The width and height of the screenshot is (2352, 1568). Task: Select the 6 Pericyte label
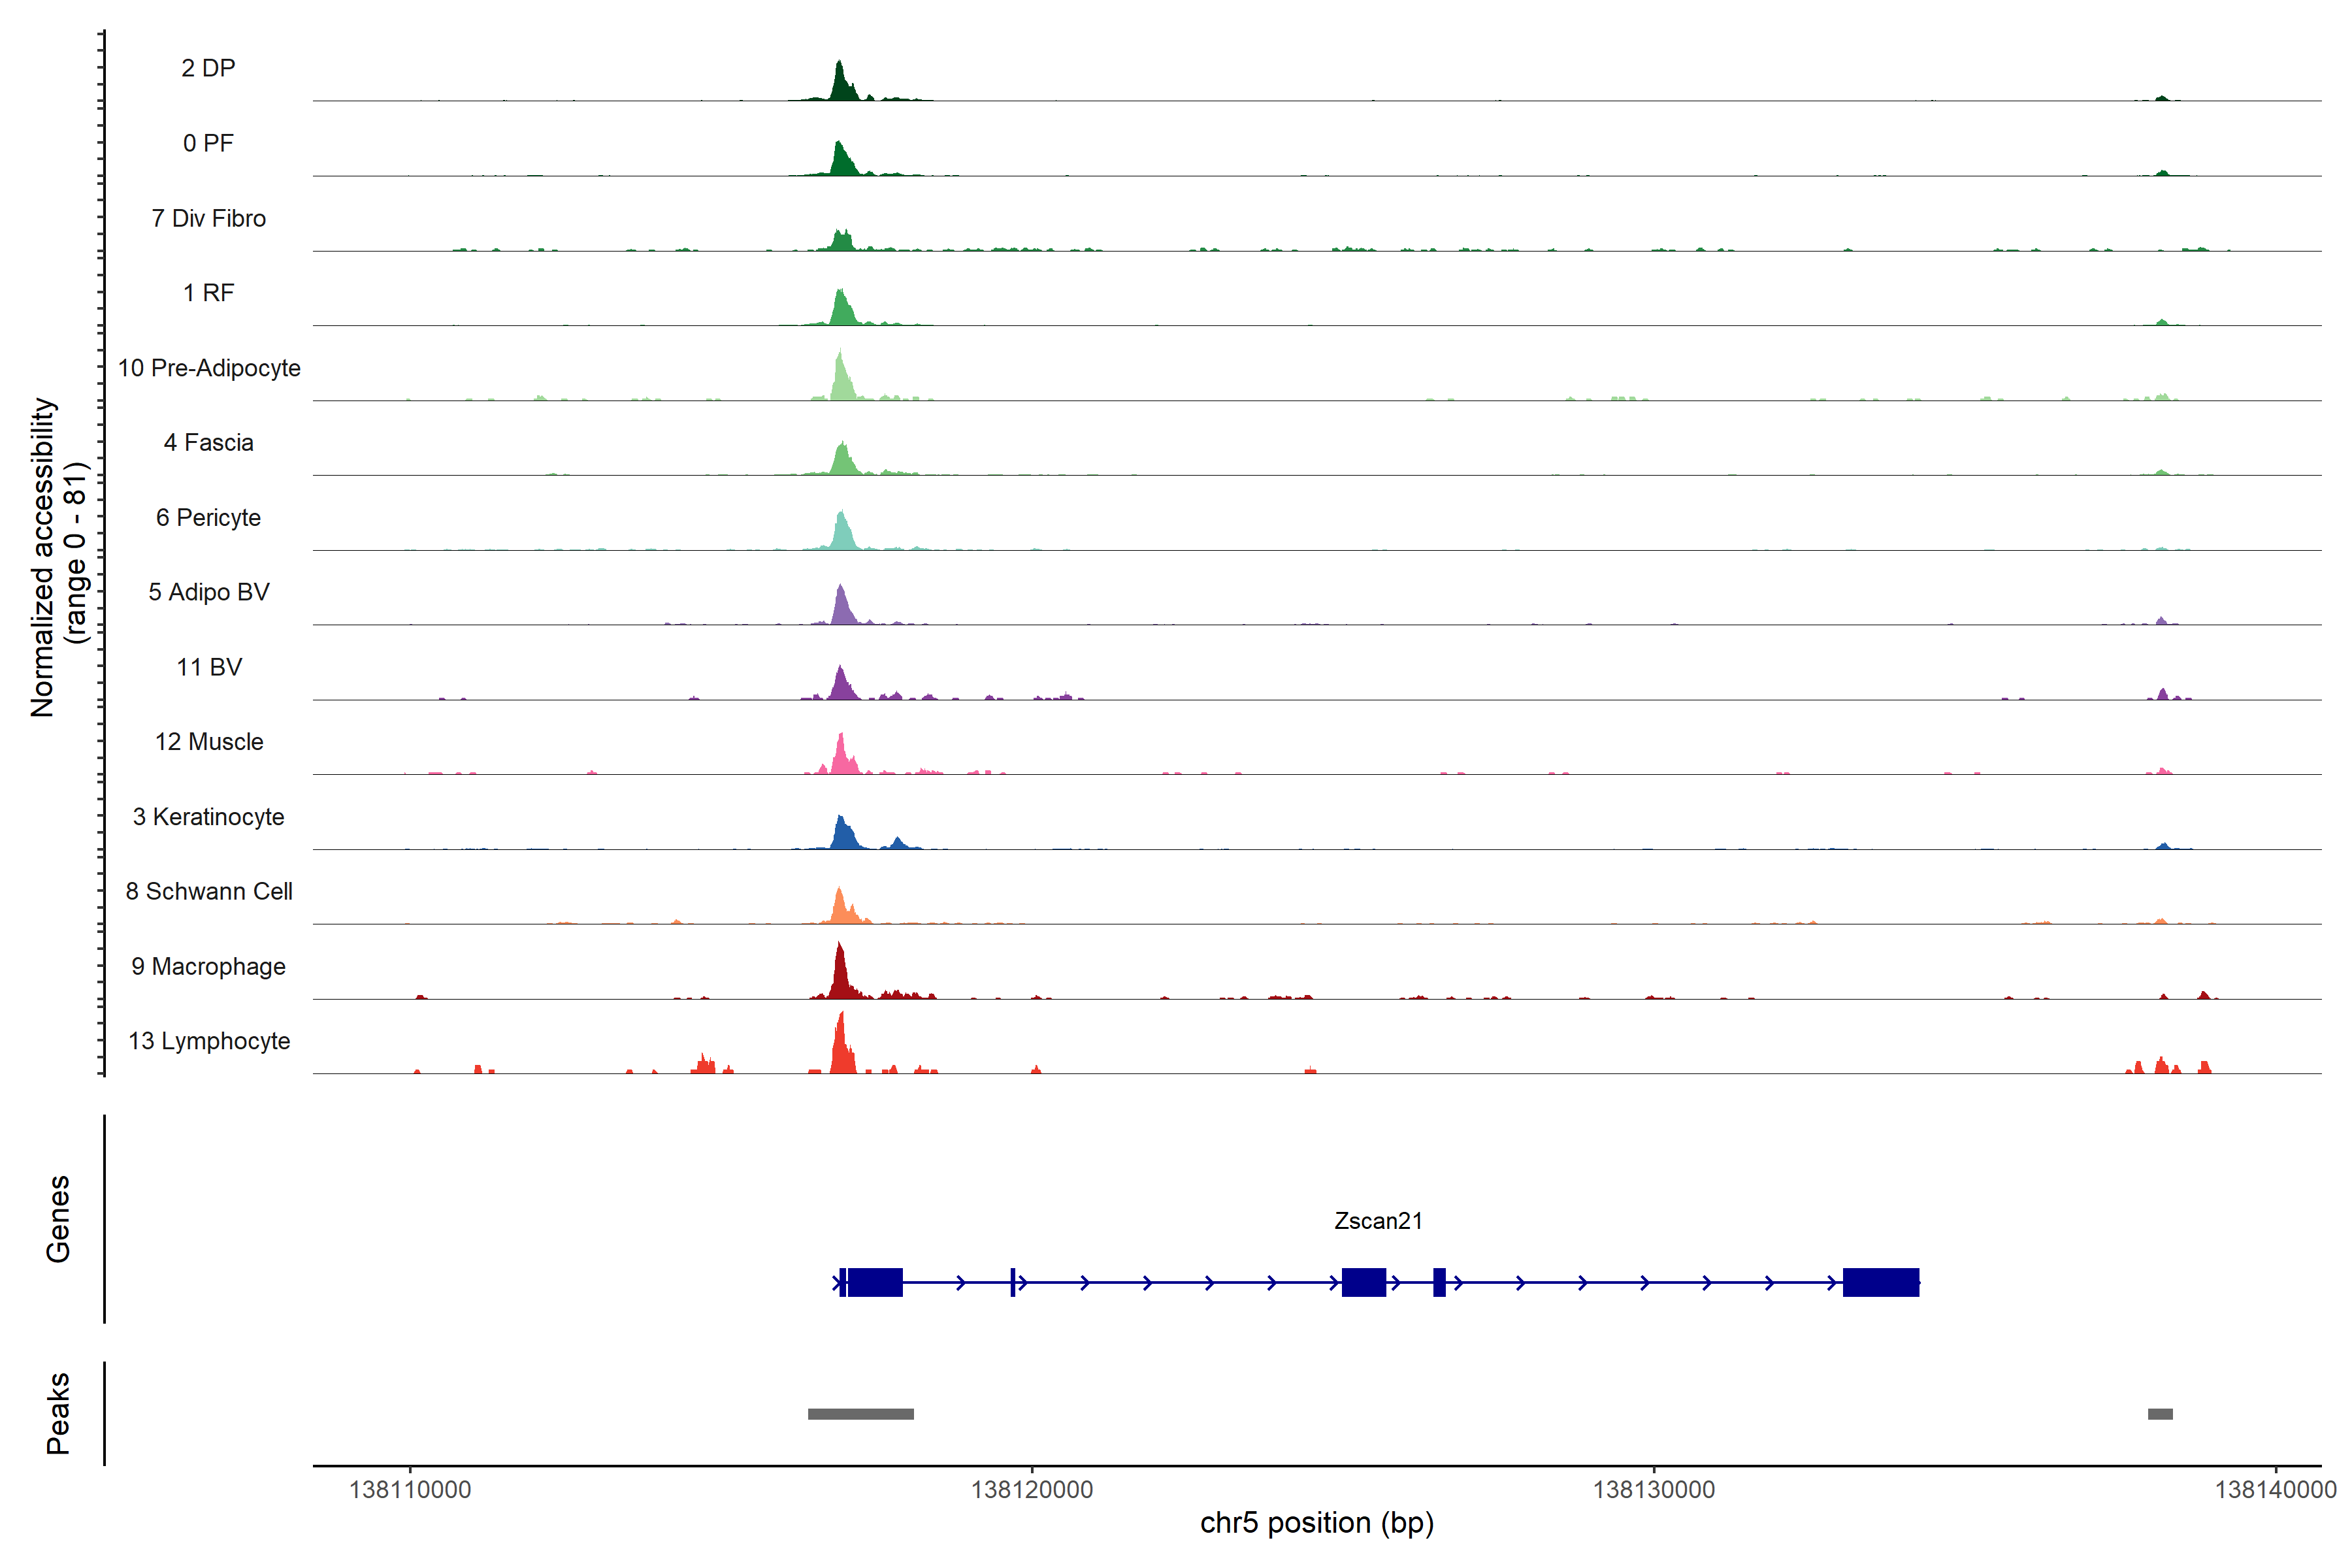click(x=208, y=517)
